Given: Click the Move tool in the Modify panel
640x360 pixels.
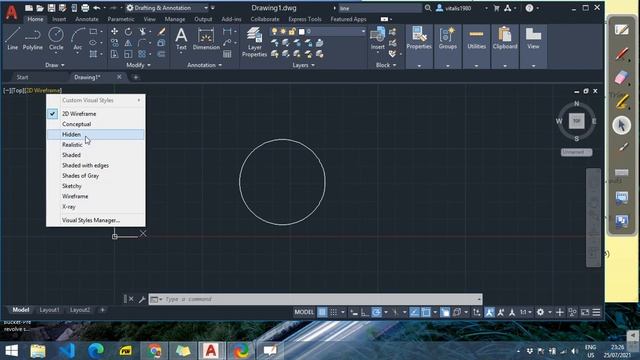Looking at the screenshot, I should (x=114, y=31).
